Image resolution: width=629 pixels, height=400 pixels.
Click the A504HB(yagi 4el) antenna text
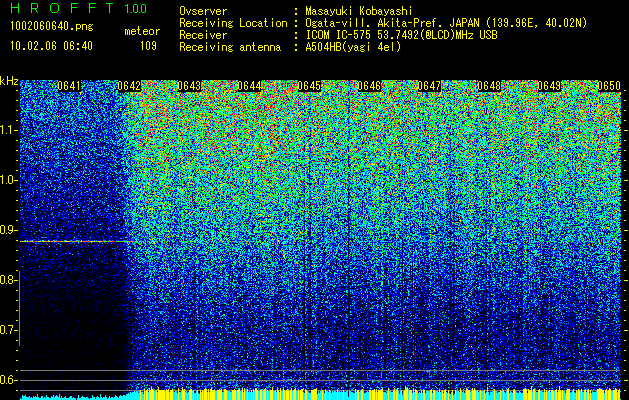pos(353,47)
